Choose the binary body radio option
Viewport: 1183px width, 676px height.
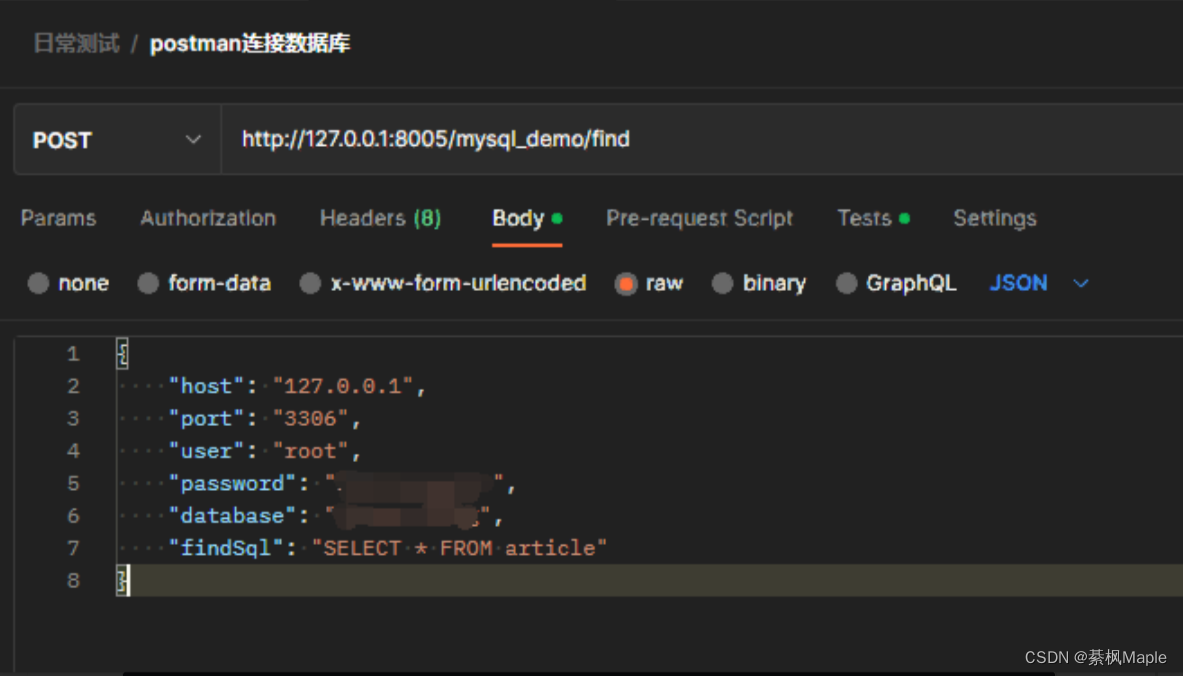(723, 283)
